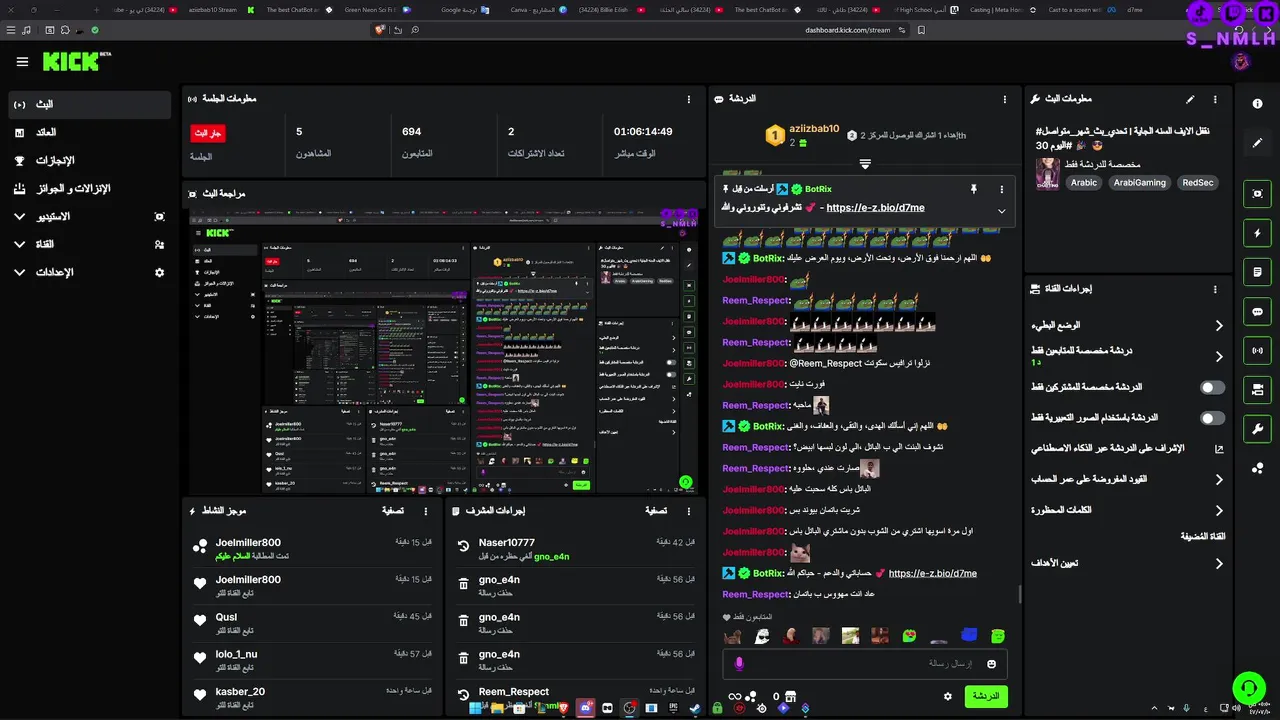This screenshot has width=1280, height=720.
Task: Select the Arabic tag
Action: (1084, 183)
